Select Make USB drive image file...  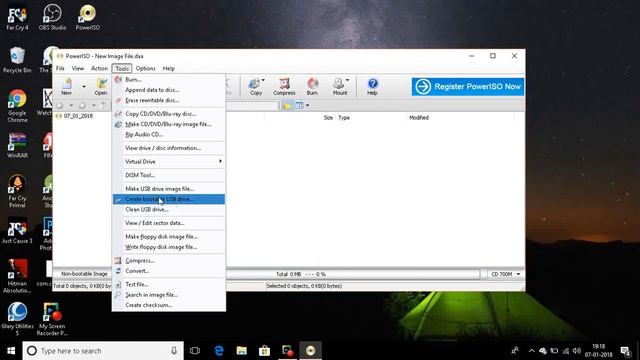pyautogui.click(x=169, y=189)
